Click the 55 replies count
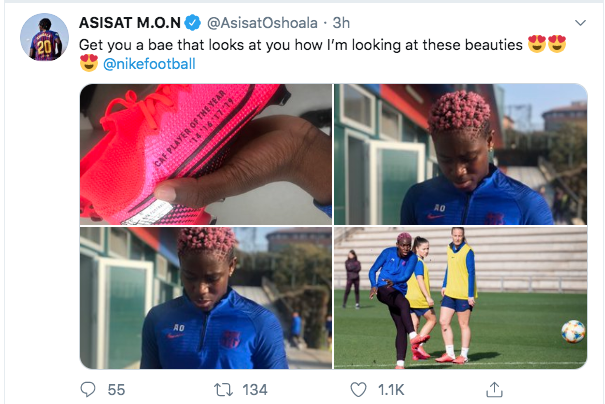The height and width of the screenshot is (404, 605). coord(116,390)
